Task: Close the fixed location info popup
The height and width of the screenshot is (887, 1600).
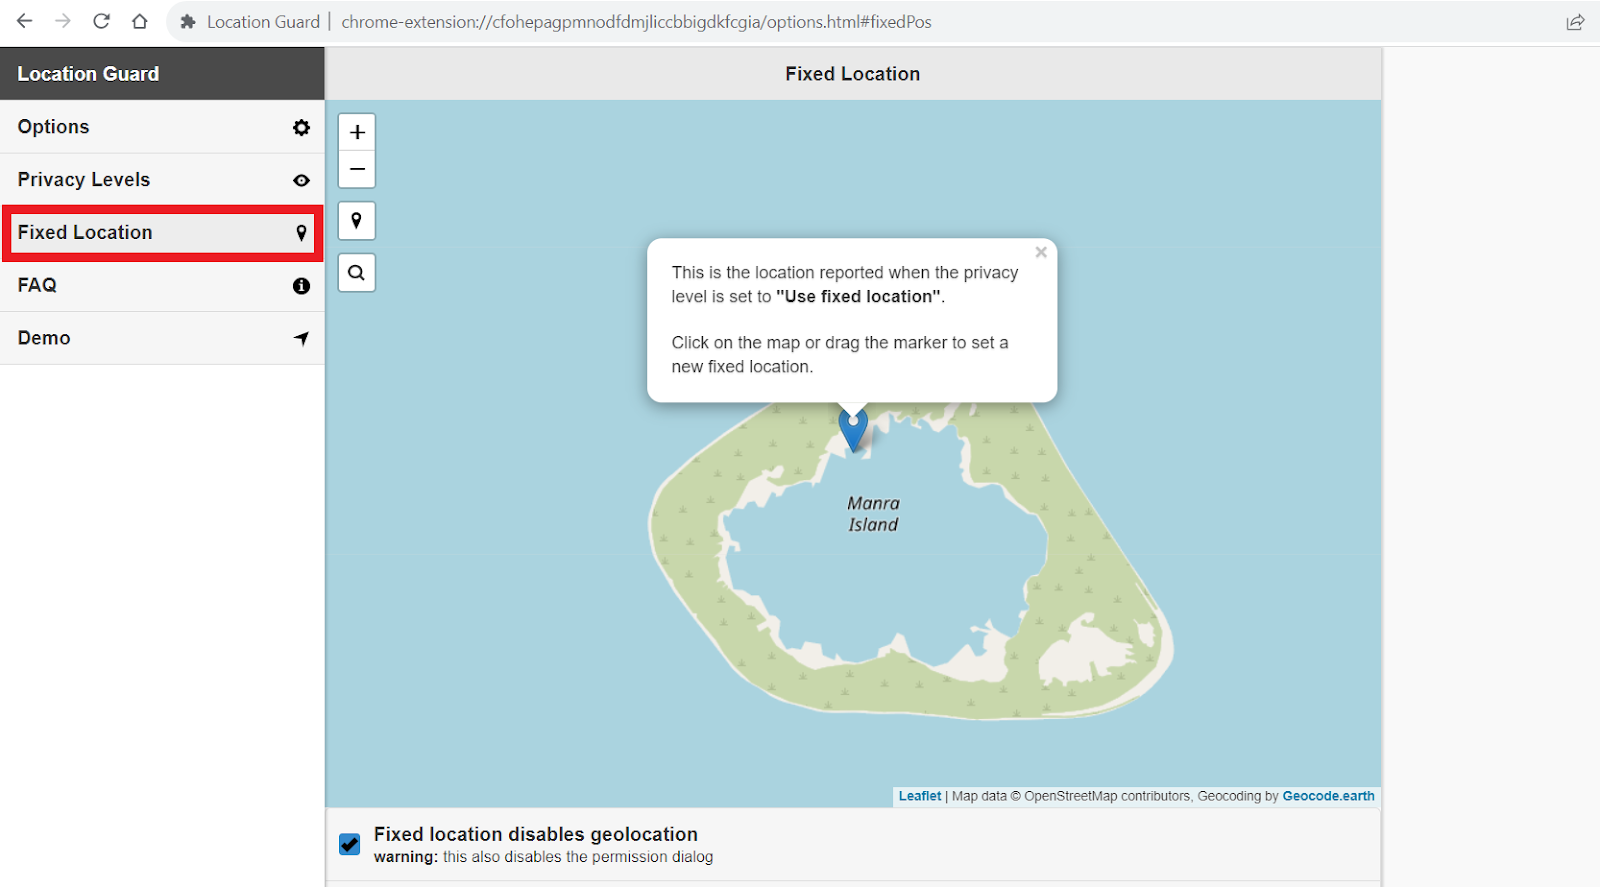Action: tap(1041, 252)
